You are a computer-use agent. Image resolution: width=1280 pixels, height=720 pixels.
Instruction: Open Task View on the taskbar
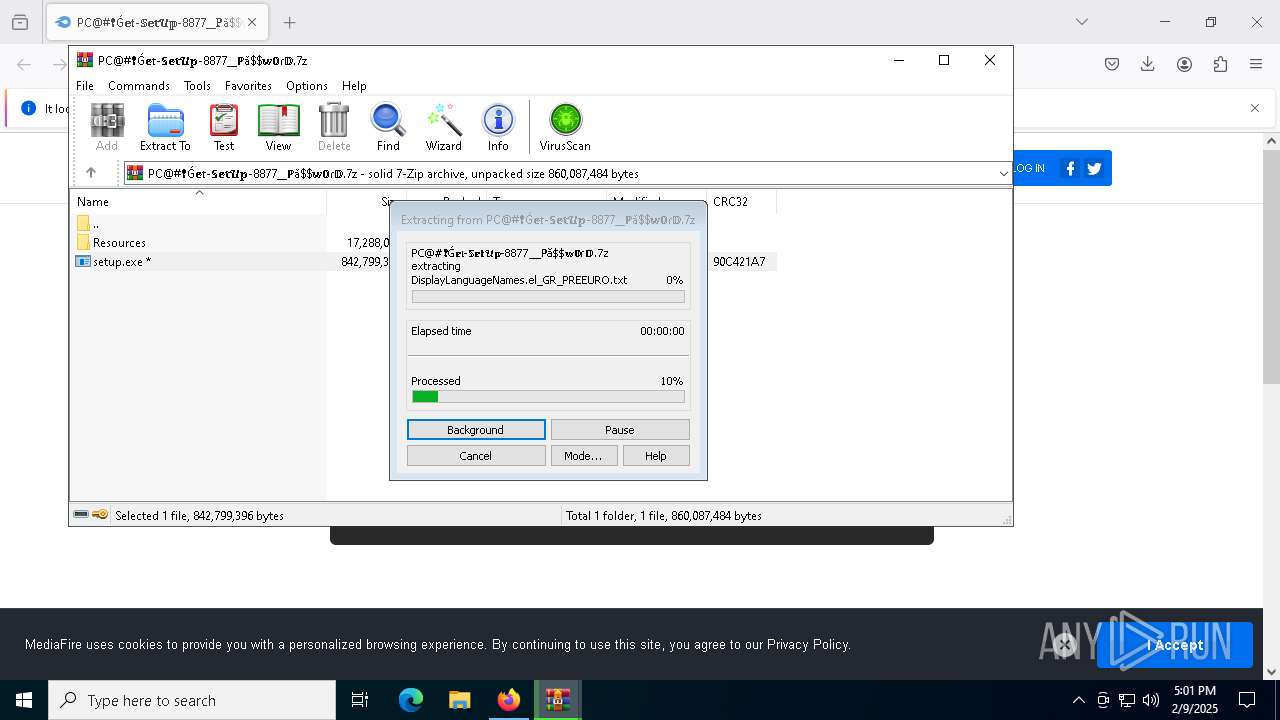[x=360, y=700]
